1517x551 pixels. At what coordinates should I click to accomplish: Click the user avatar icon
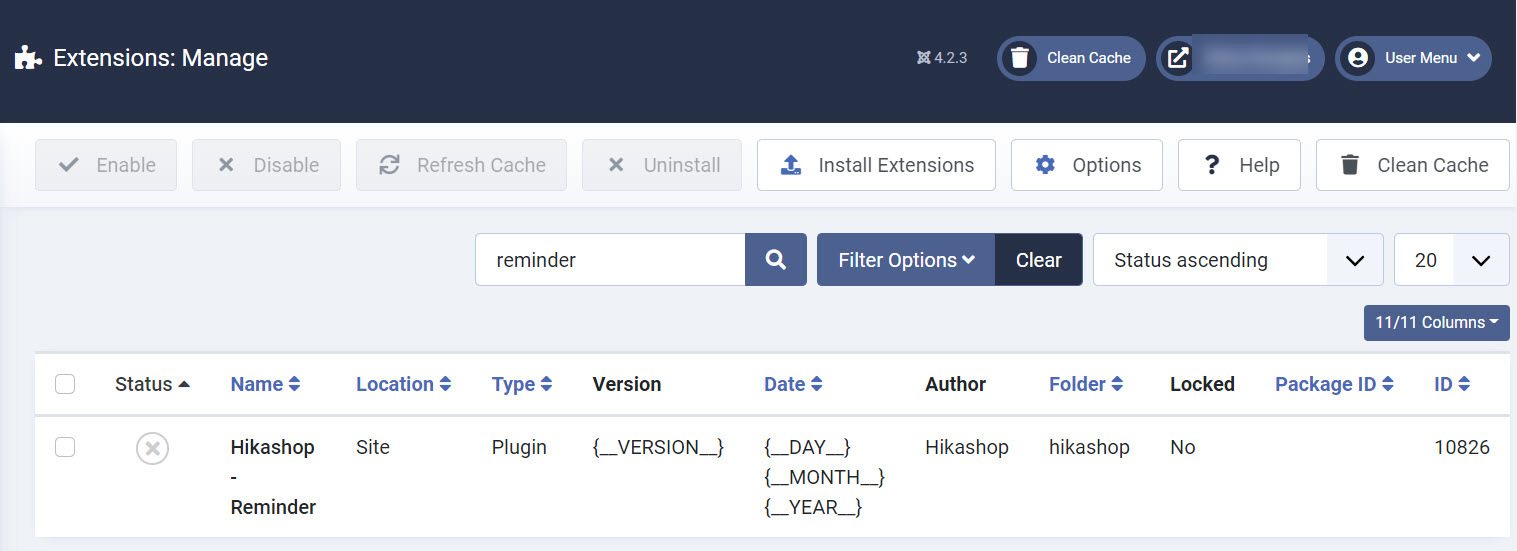click(x=1357, y=58)
